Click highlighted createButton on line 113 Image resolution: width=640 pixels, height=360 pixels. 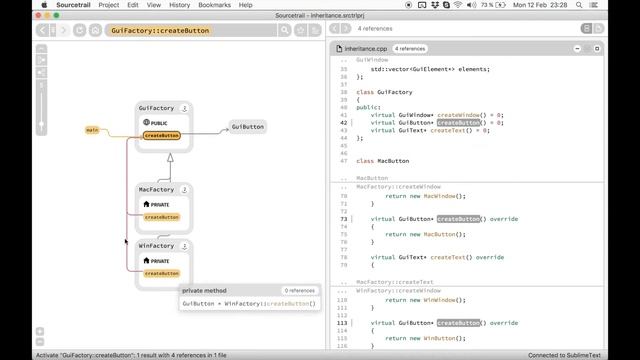pos(458,323)
